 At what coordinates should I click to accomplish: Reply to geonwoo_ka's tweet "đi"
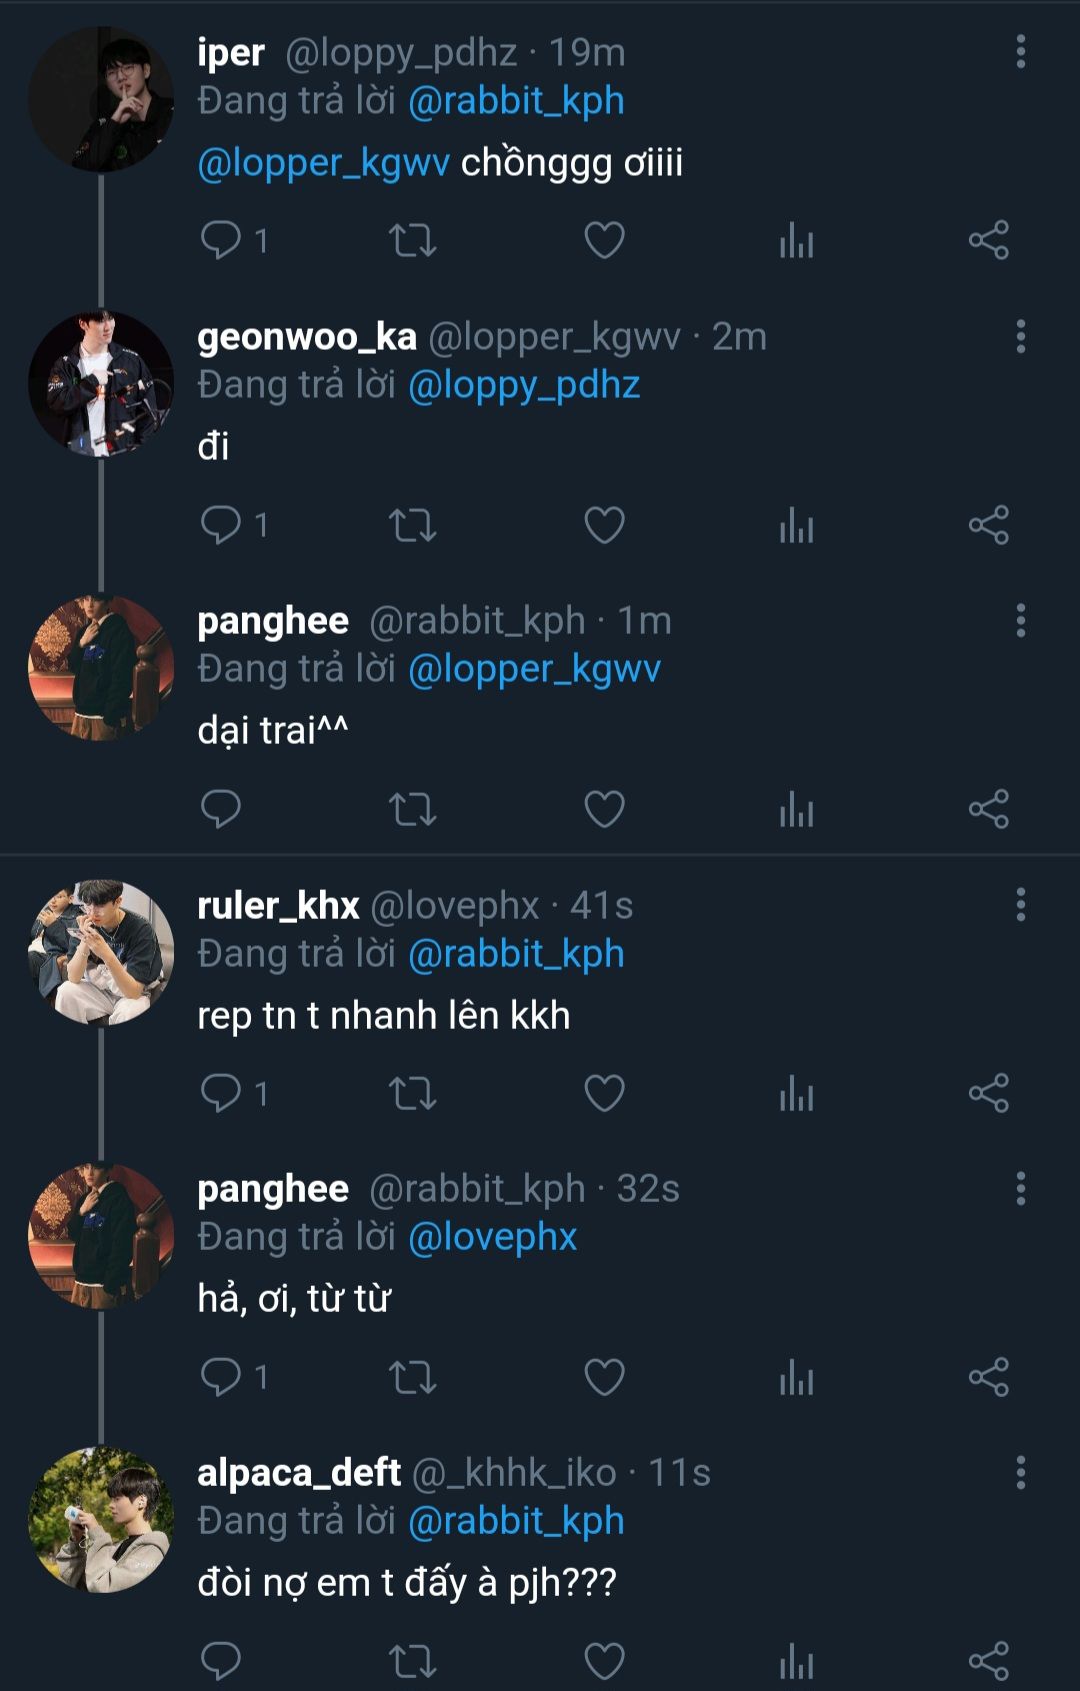coord(221,525)
